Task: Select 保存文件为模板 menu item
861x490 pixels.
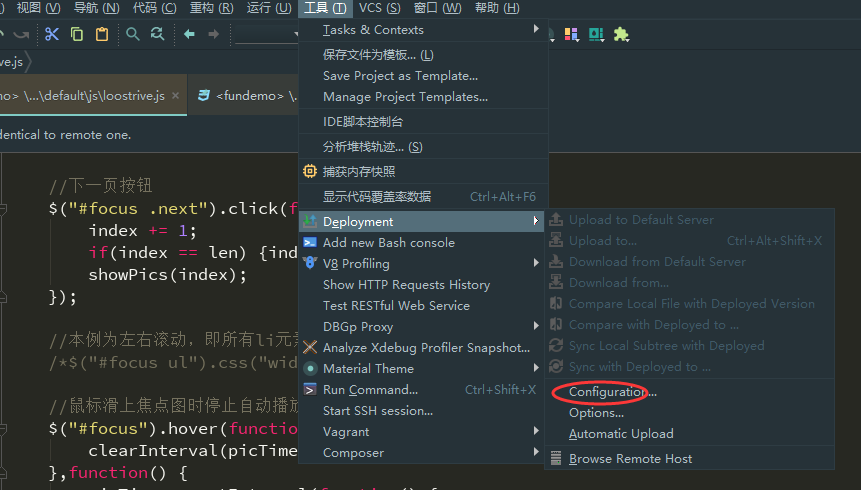Action: point(423,55)
